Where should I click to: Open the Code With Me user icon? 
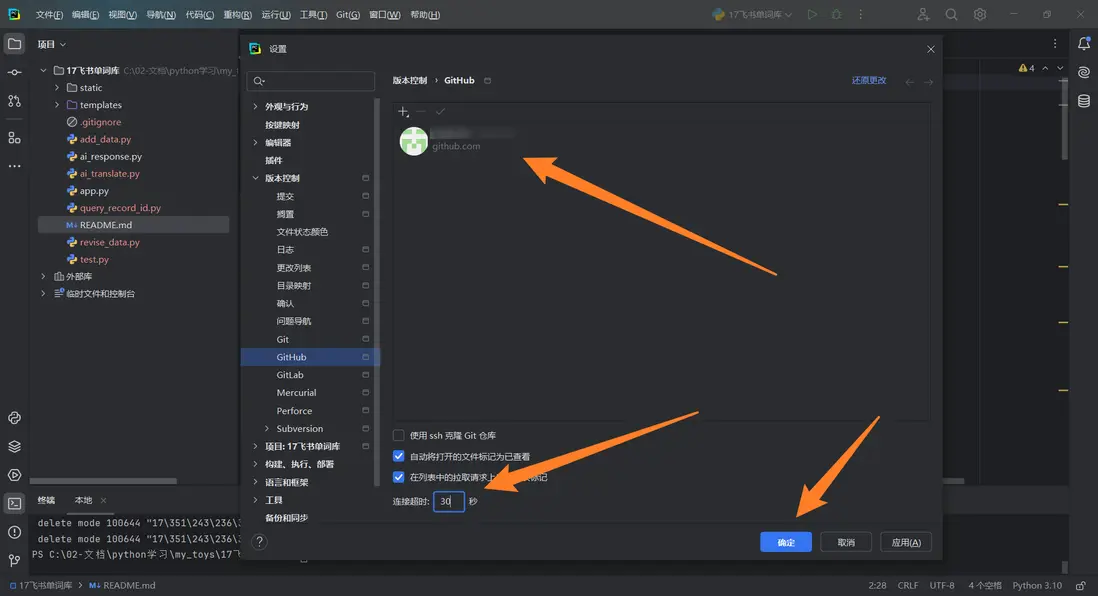tap(923, 14)
